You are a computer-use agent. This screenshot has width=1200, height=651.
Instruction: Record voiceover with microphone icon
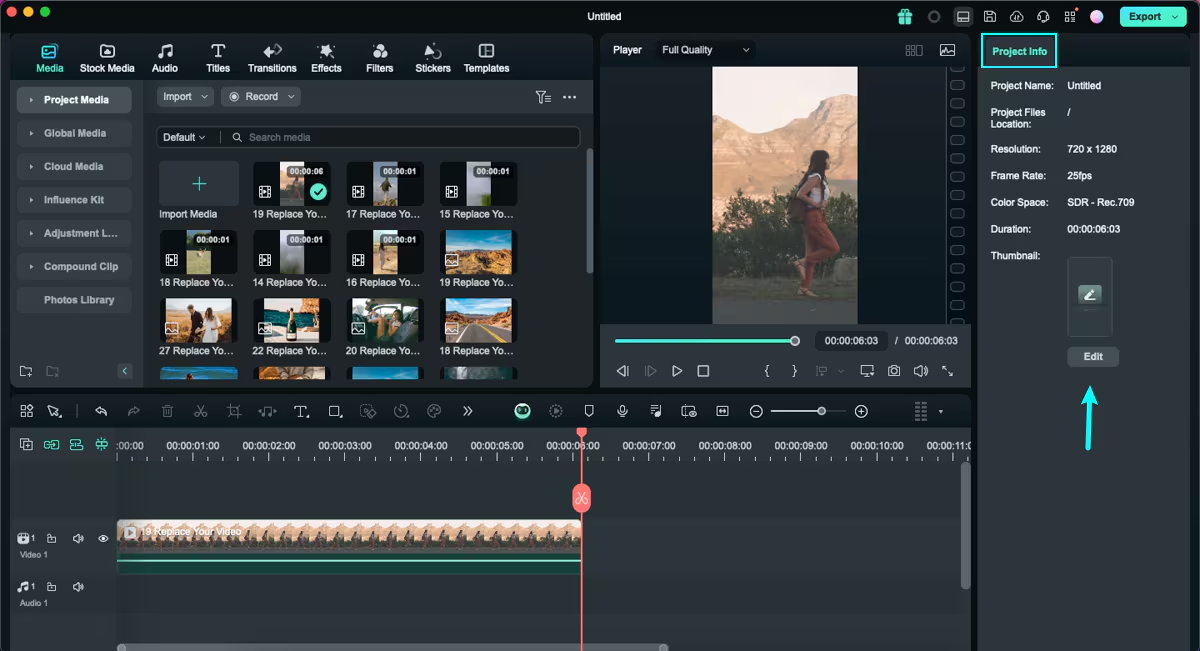622,411
